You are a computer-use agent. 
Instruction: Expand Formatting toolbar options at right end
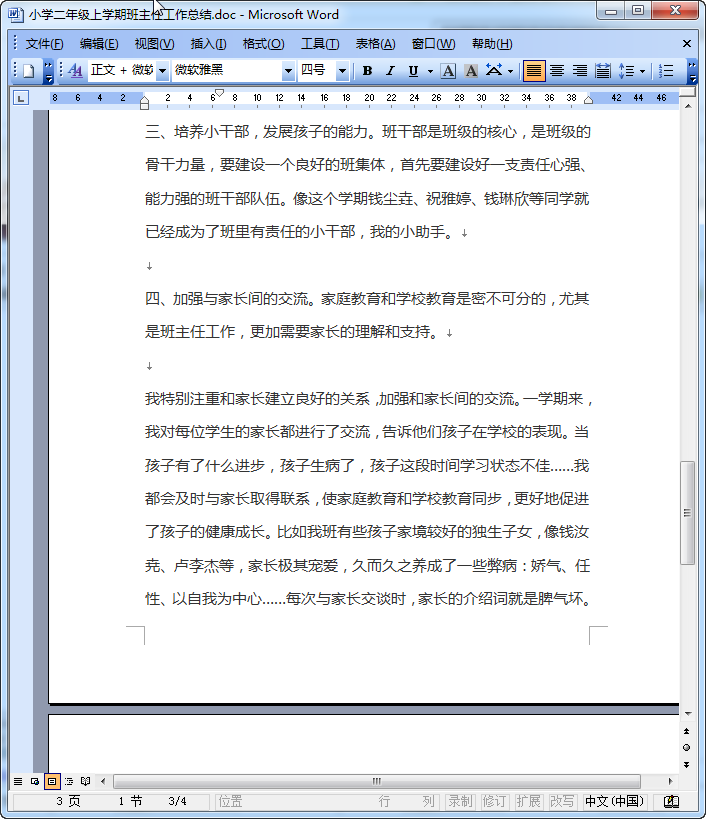692,72
